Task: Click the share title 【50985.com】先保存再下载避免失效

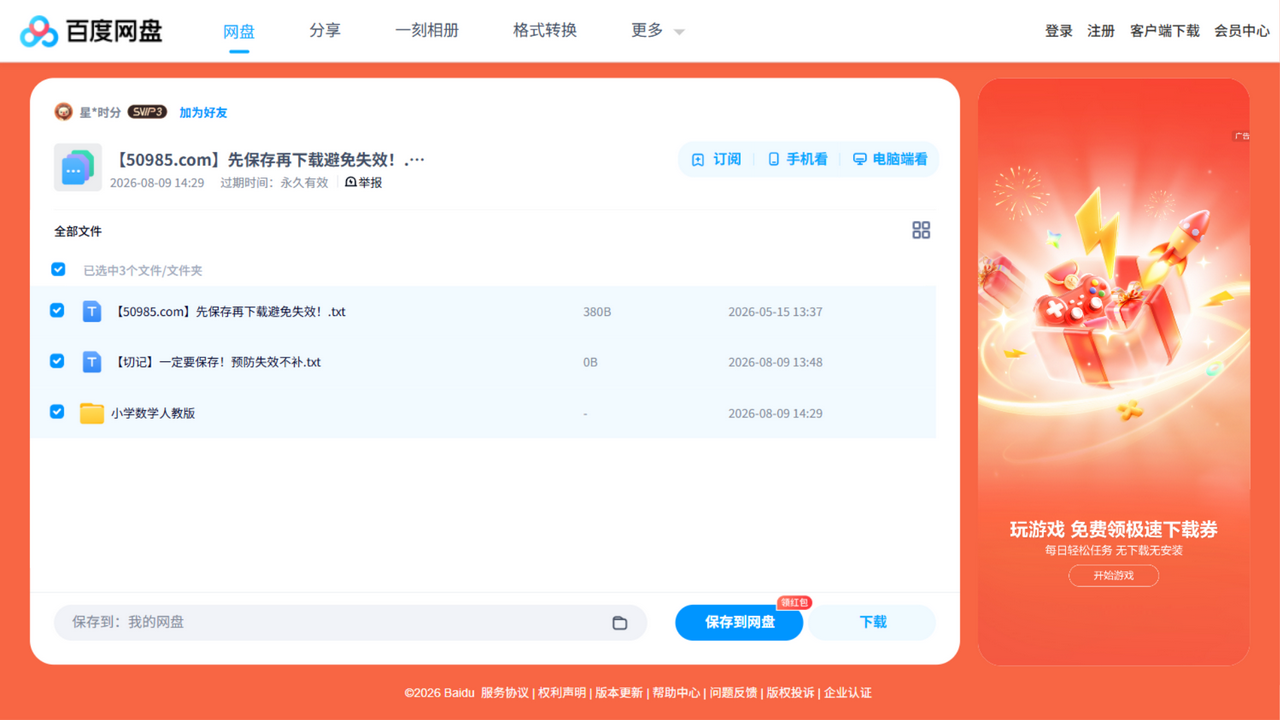Action: 269,160
